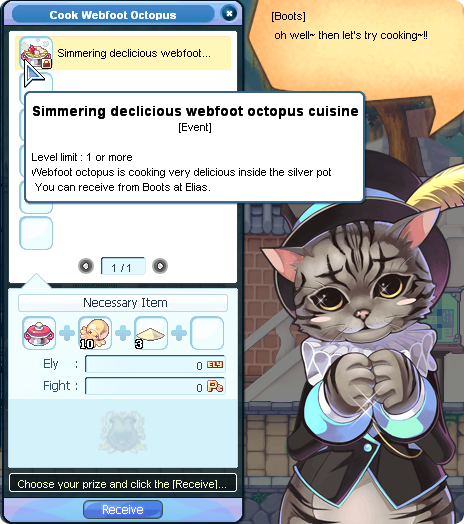The image size is (464, 524).
Task: Click the Fight amount field
Action: tap(155, 386)
